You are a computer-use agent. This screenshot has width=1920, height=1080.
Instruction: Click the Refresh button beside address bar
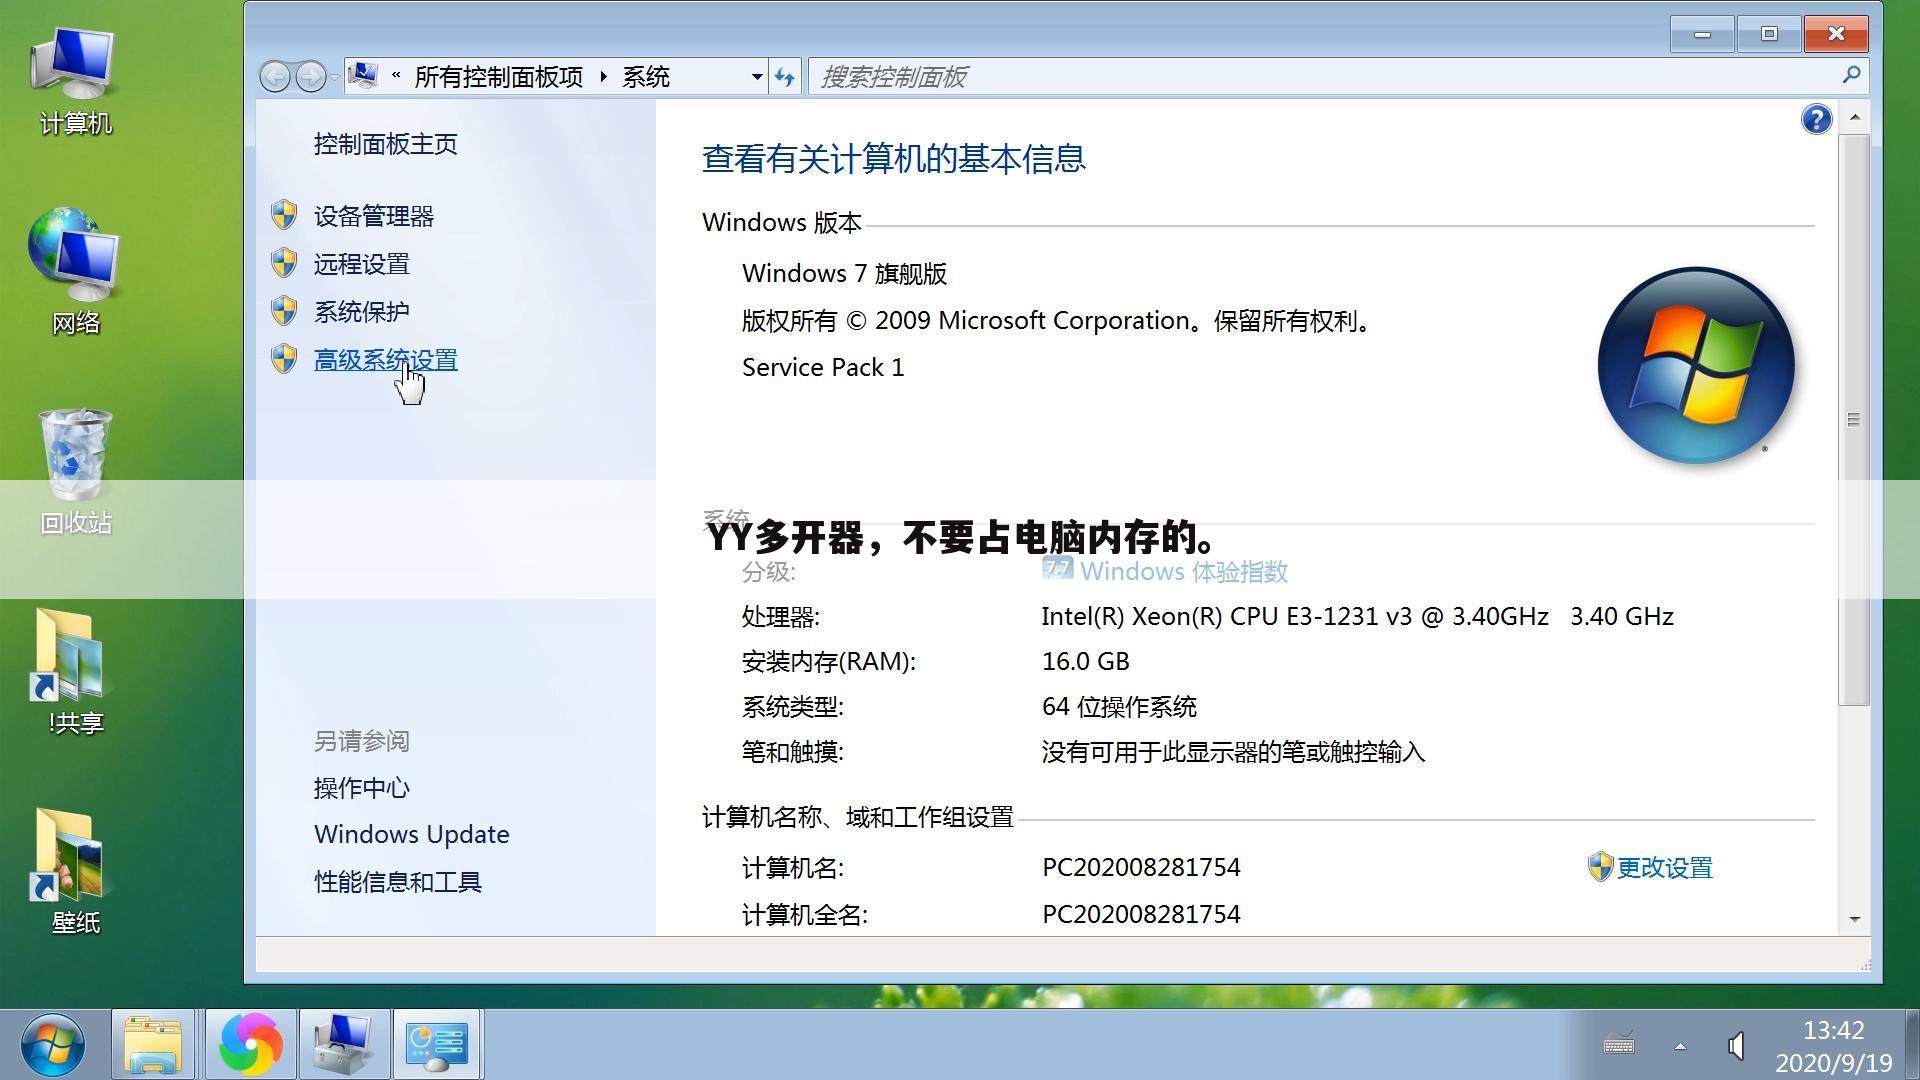click(785, 77)
